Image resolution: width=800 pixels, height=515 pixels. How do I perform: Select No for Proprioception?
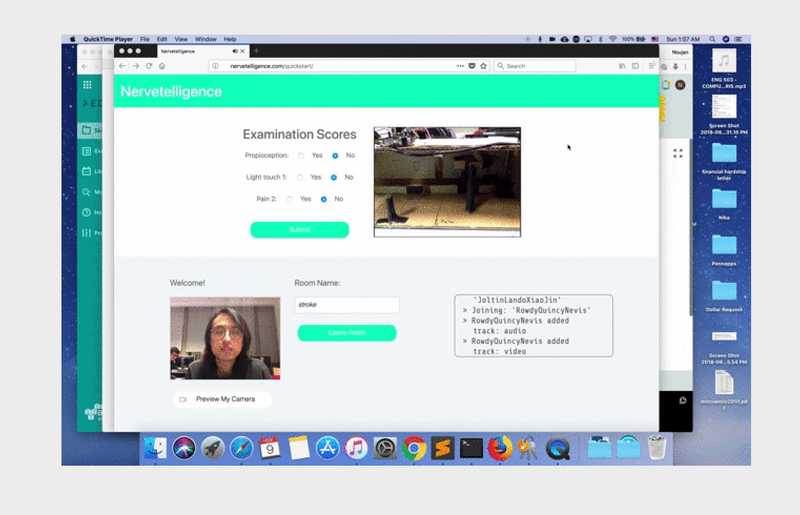tap(335, 156)
